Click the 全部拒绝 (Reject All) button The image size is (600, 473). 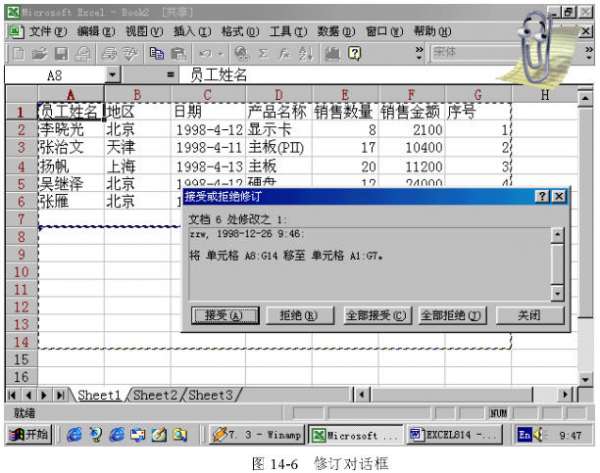(451, 315)
